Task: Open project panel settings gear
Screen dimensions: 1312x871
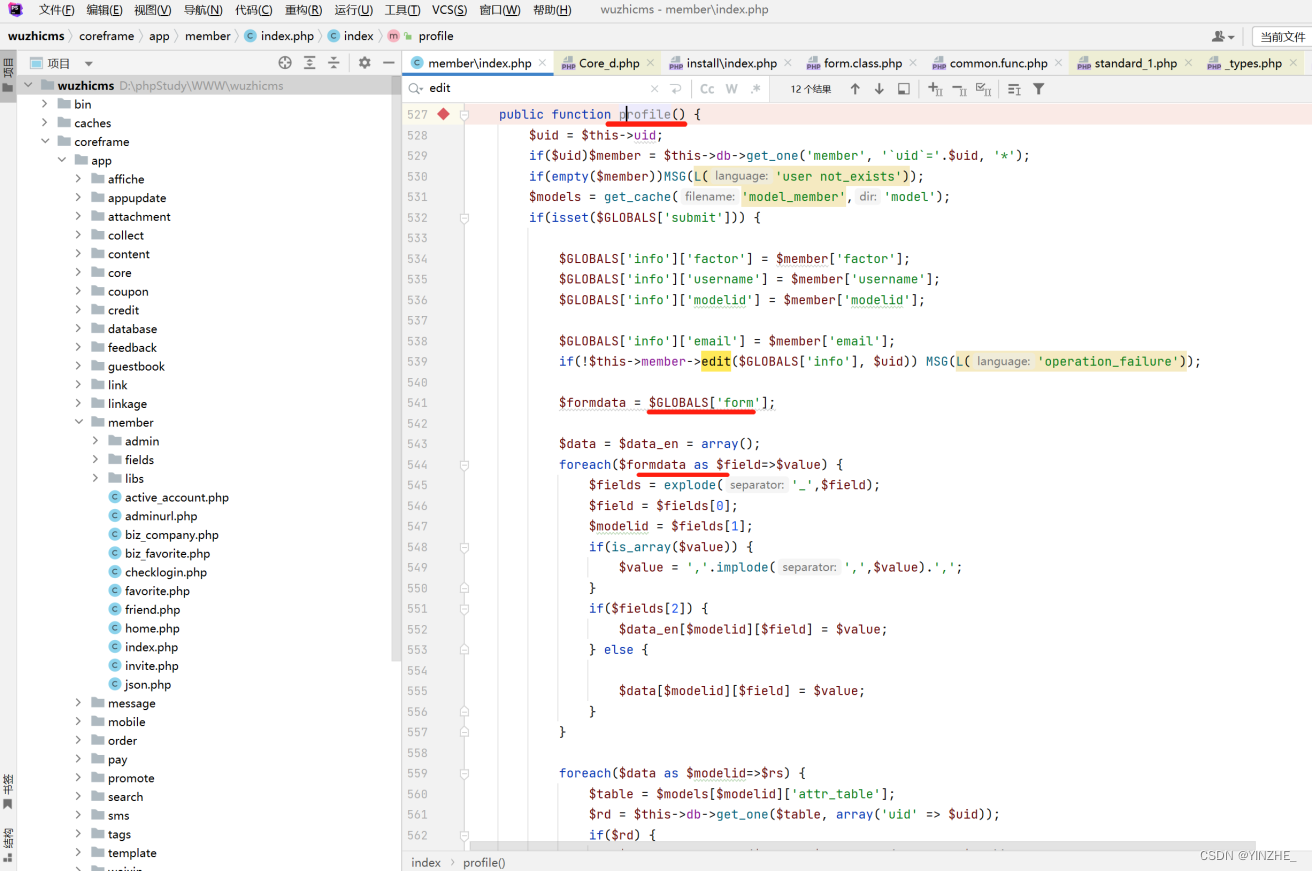Action: click(364, 62)
